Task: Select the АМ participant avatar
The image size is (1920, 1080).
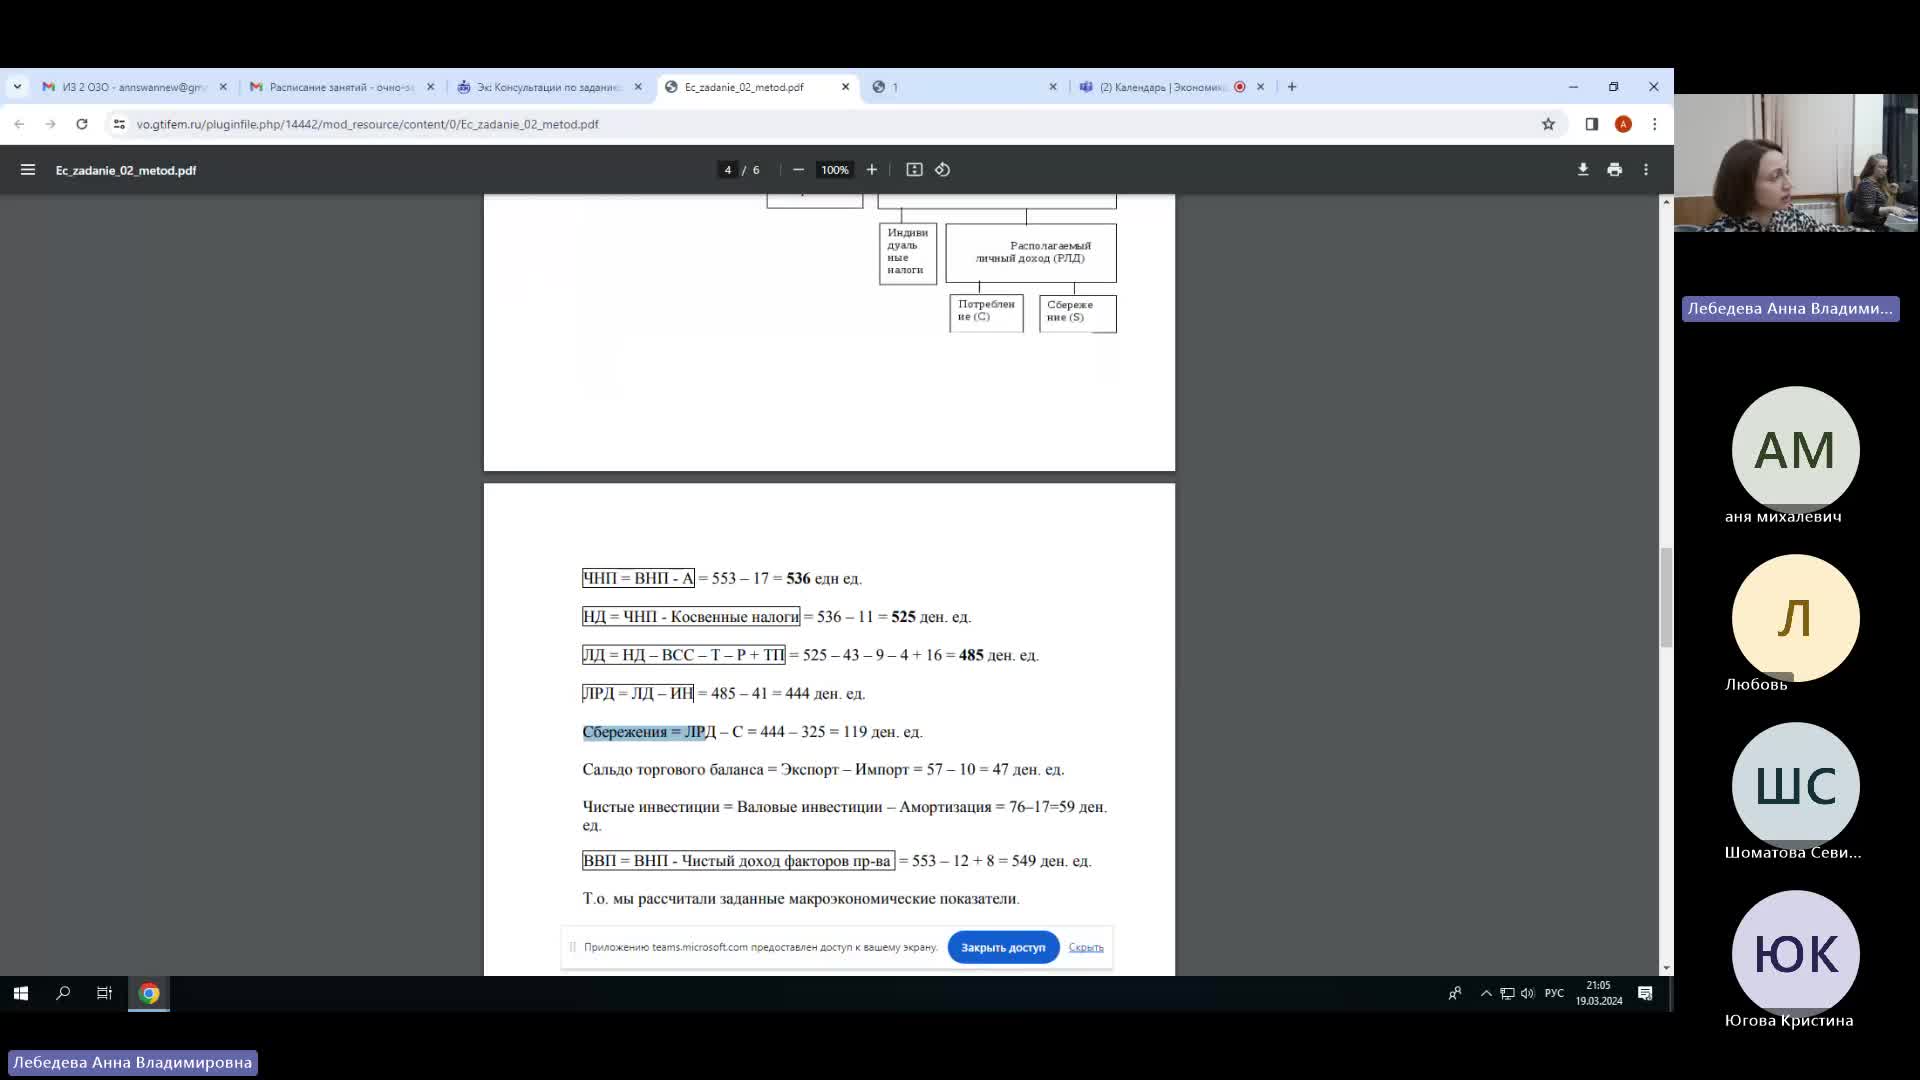Action: tap(1795, 450)
